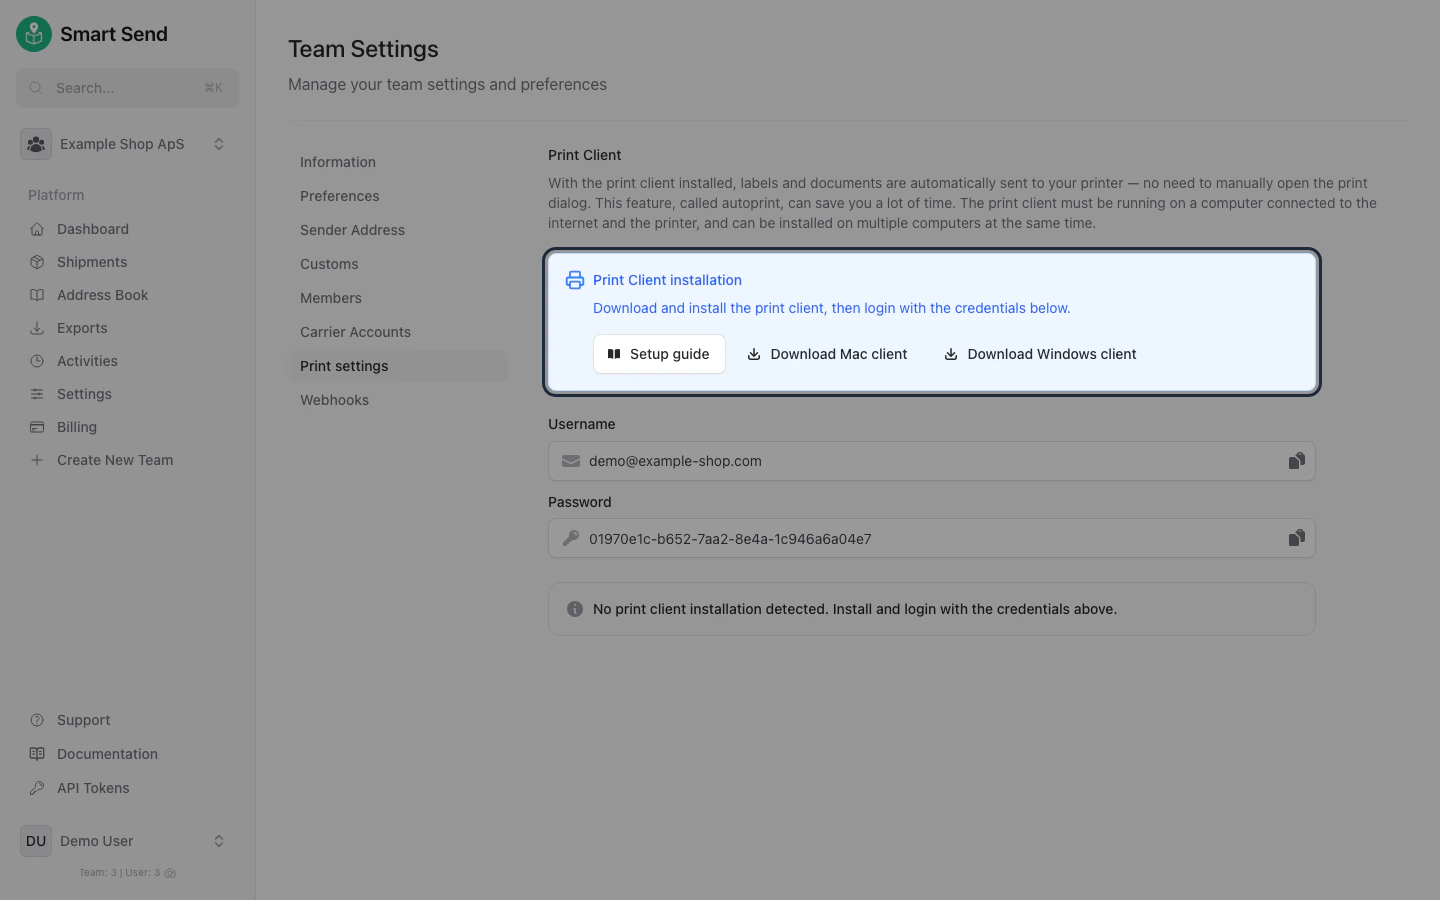The image size is (1440, 900).
Task: Switch to the Webhooks settings tab
Action: pyautogui.click(x=334, y=399)
